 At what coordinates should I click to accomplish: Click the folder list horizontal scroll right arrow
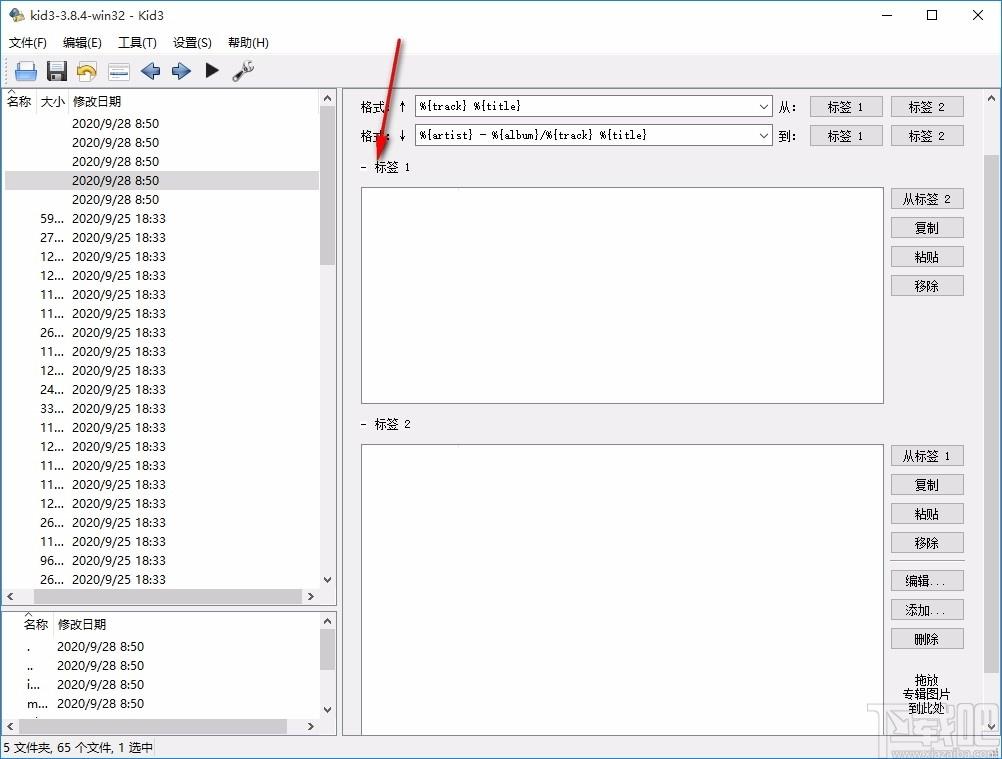point(311,726)
